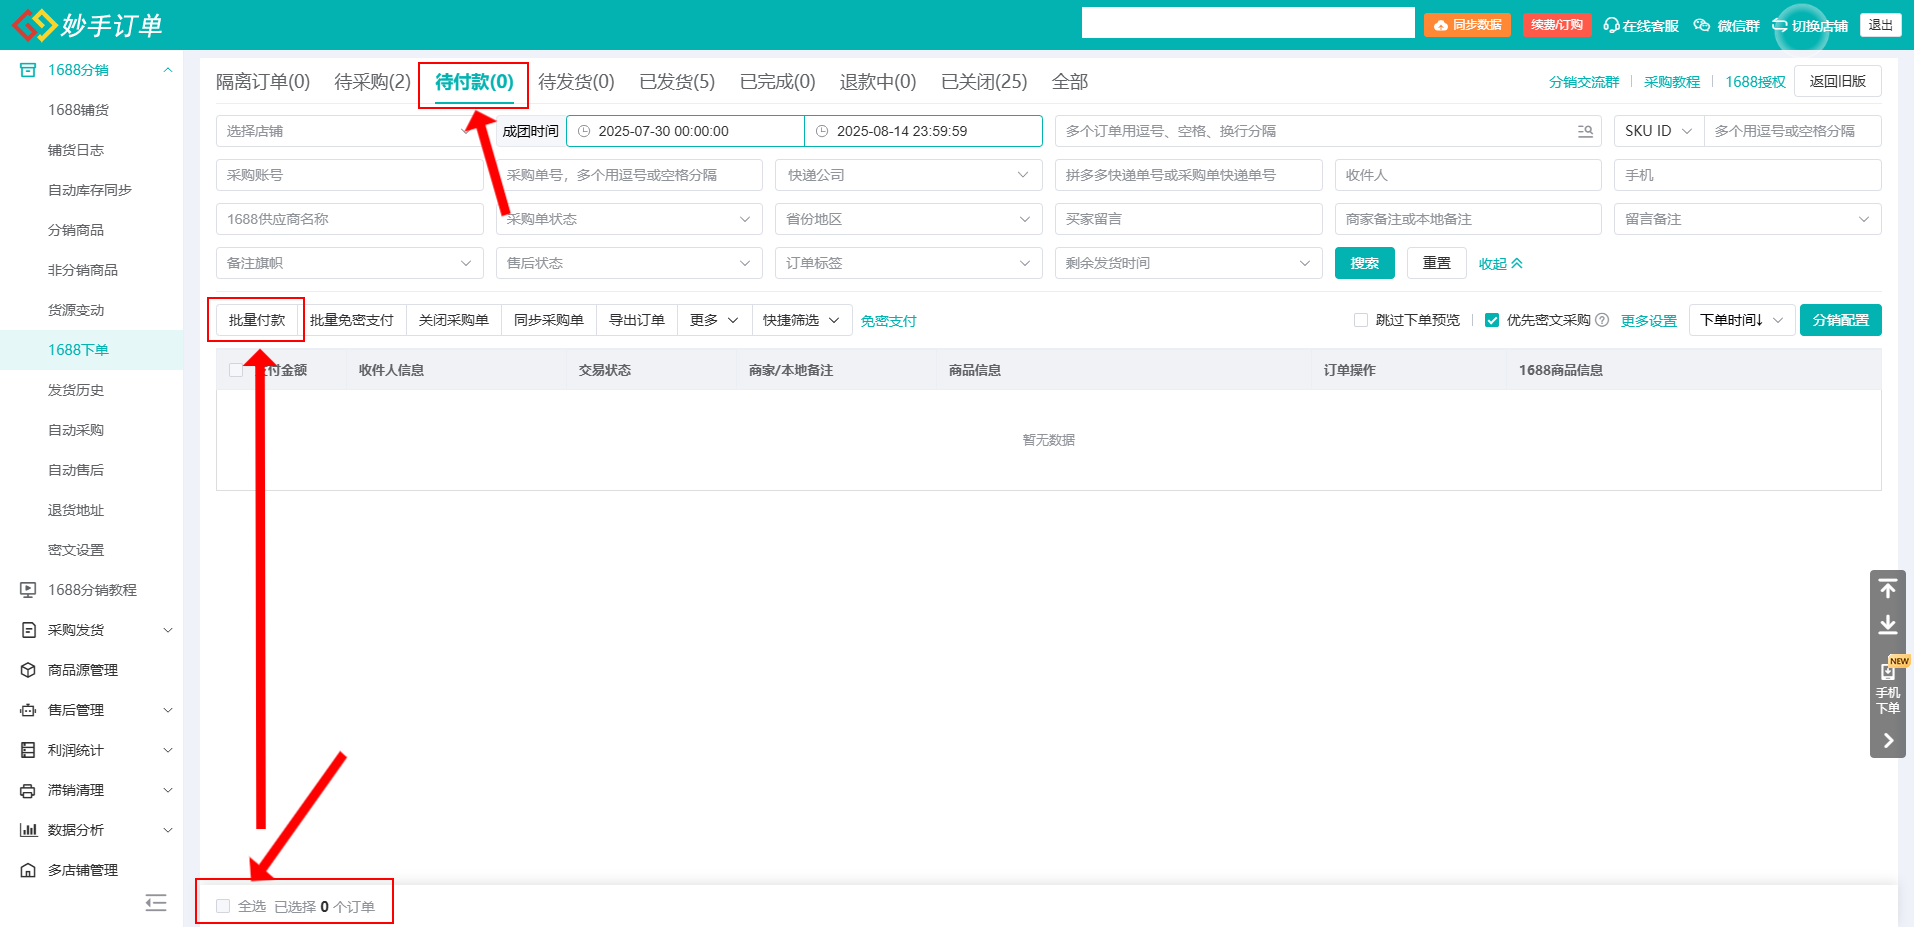Tick the 跳过下单预览 checkbox
1914x927 pixels.
pos(1361,320)
